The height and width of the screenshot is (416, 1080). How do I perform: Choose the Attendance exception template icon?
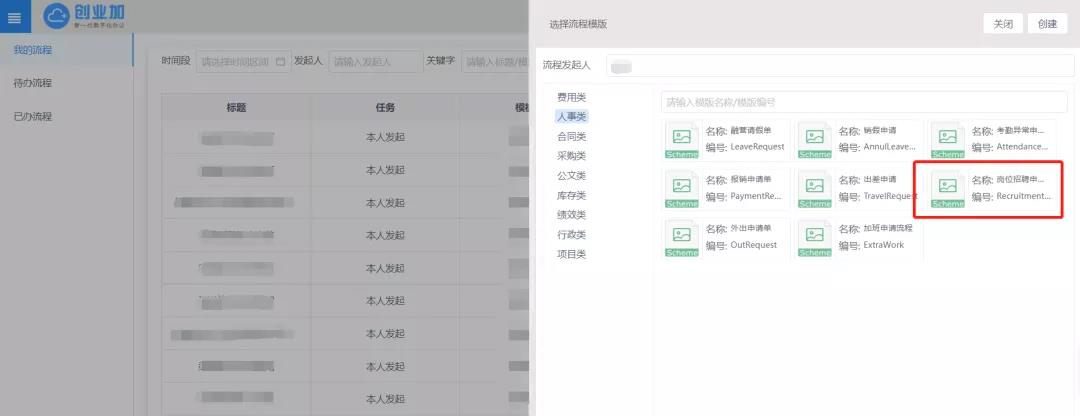pos(948,139)
